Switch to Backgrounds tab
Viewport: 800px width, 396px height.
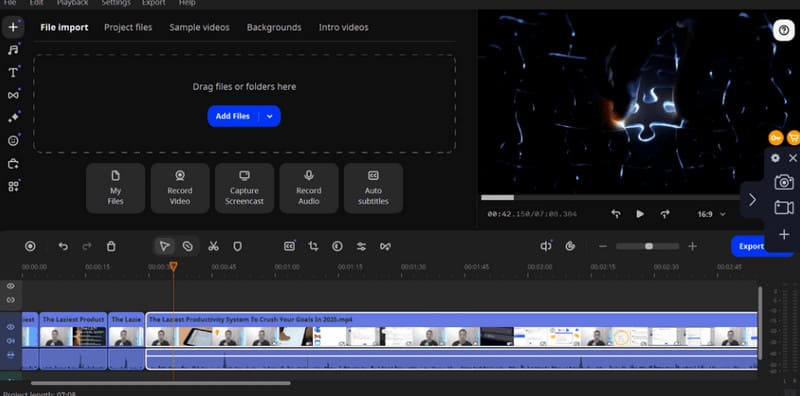click(274, 28)
